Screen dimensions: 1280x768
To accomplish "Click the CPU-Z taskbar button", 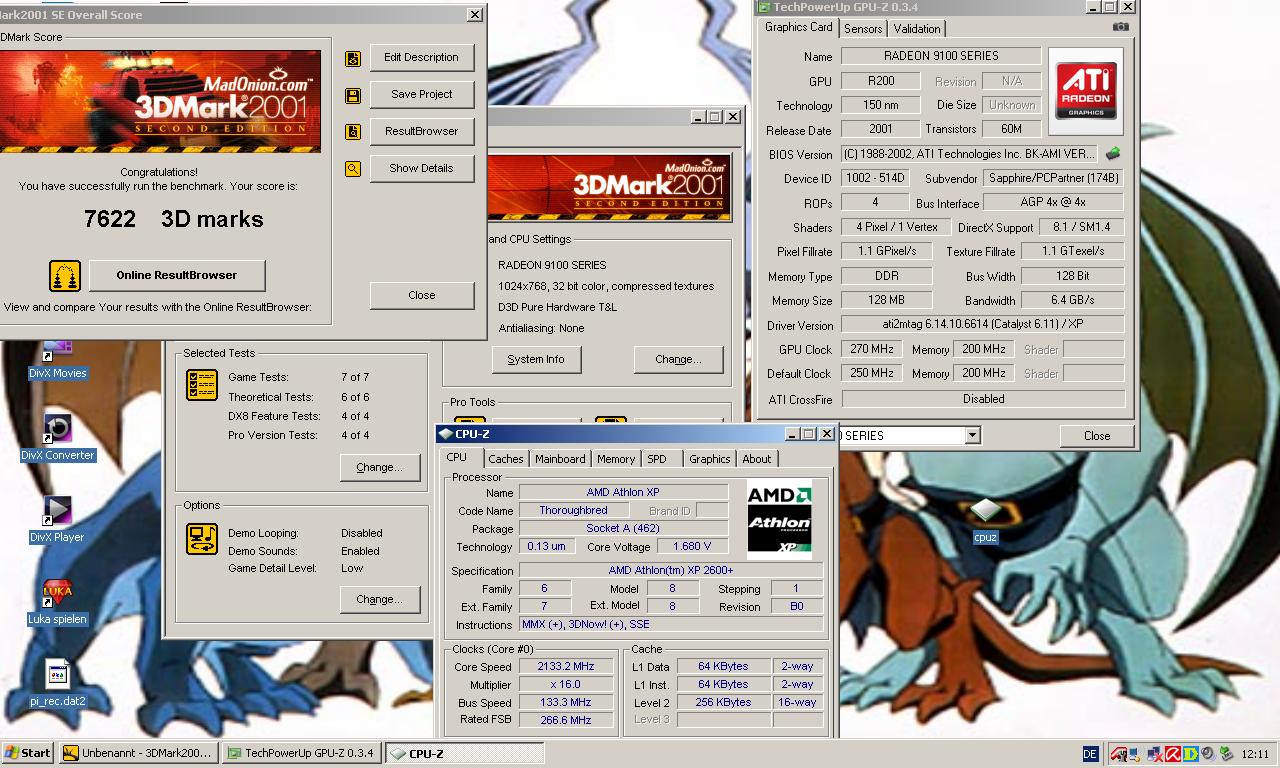I will click(x=465, y=754).
